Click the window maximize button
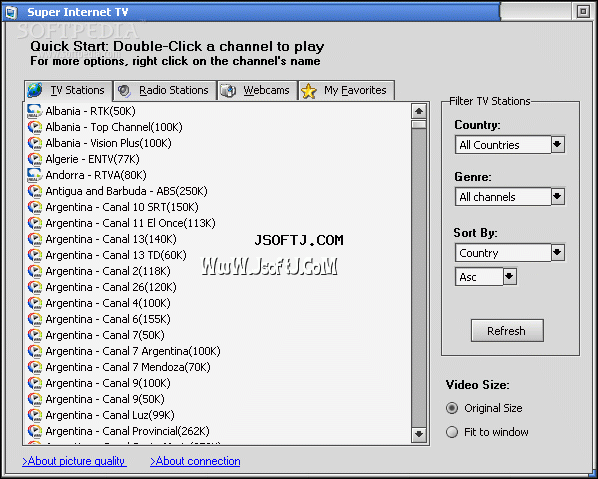Image resolution: width=598 pixels, height=479 pixels. (583, 12)
